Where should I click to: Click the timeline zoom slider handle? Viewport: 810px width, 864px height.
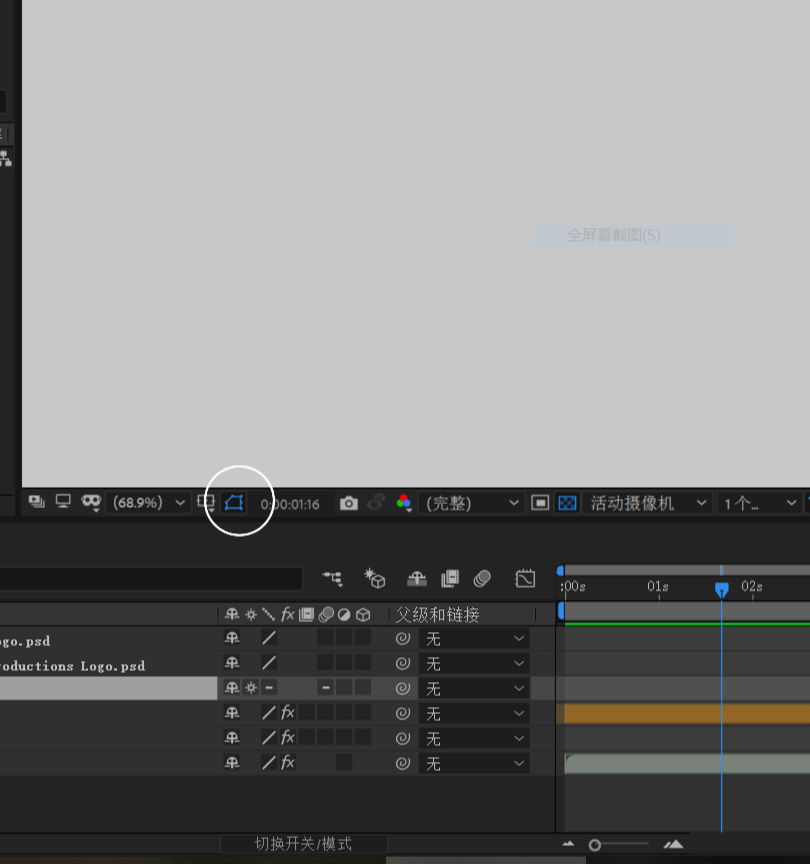[595, 845]
